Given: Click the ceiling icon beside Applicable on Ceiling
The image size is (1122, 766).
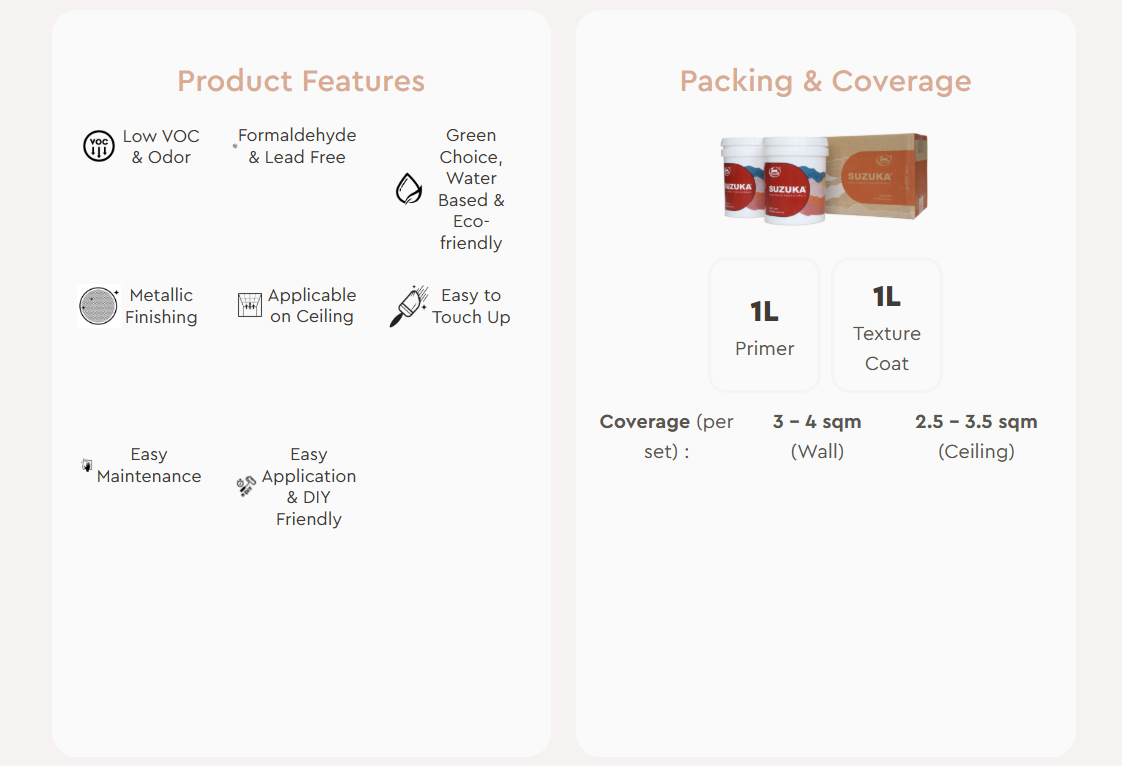Looking at the screenshot, I should coord(250,306).
